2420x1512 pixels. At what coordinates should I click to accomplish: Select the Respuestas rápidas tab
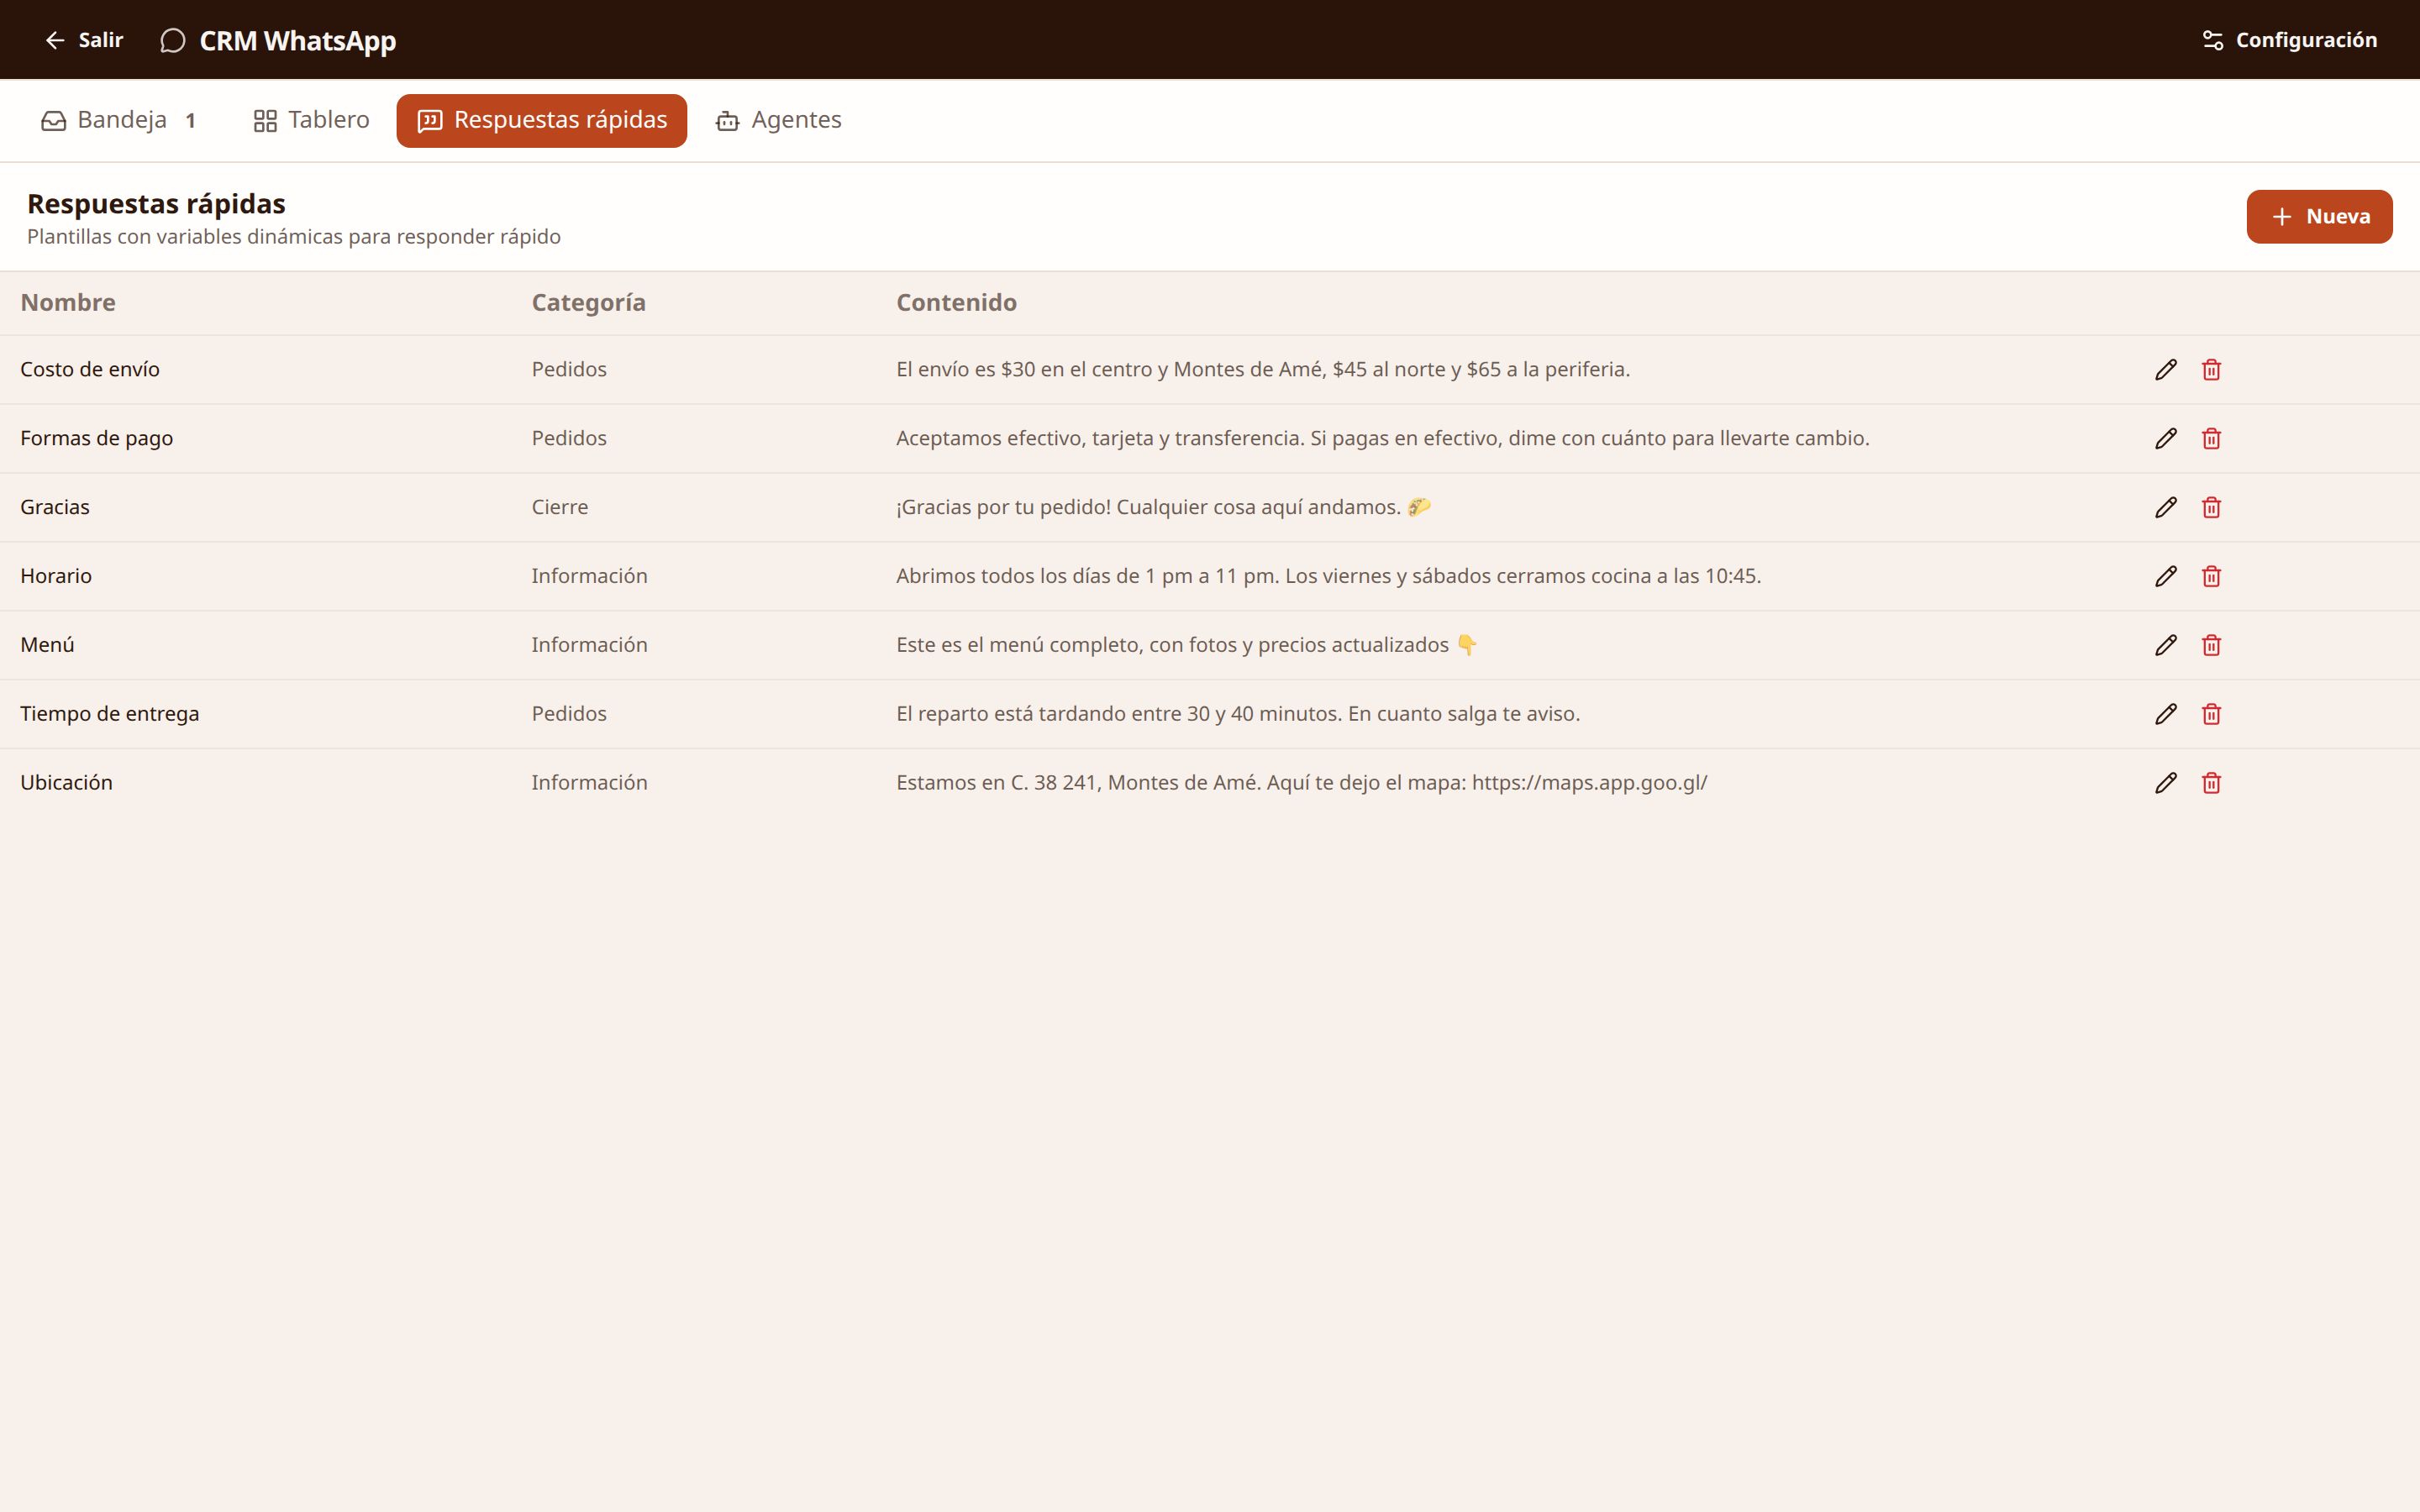click(541, 121)
